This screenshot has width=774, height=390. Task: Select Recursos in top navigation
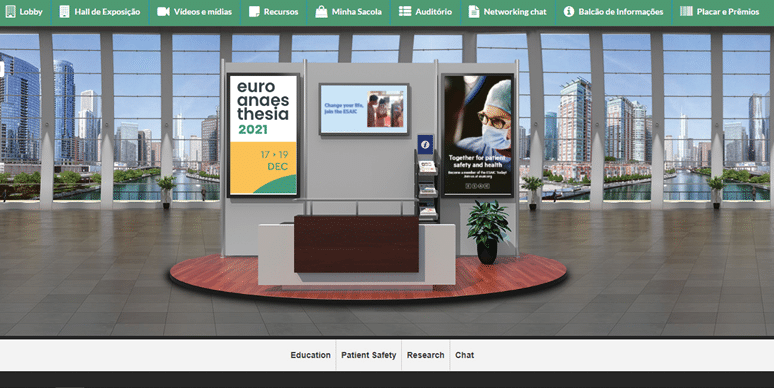pos(273,12)
